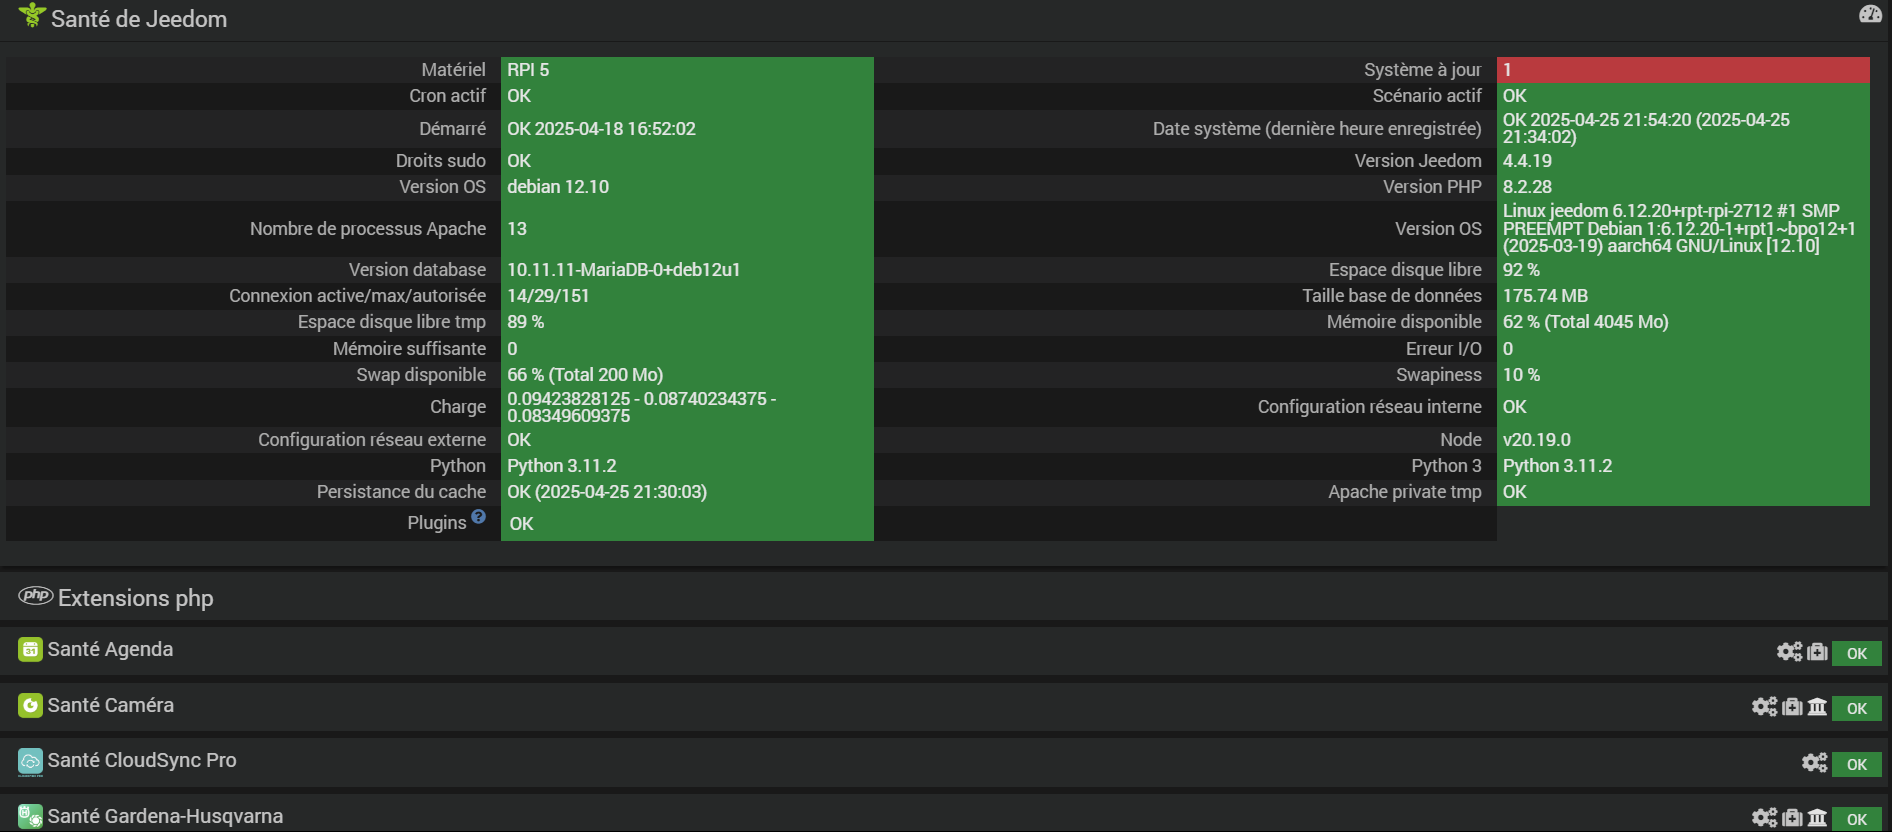
Task: Click the building icon in Santé Gardena-Husqvarna row
Action: pyautogui.click(x=1817, y=818)
